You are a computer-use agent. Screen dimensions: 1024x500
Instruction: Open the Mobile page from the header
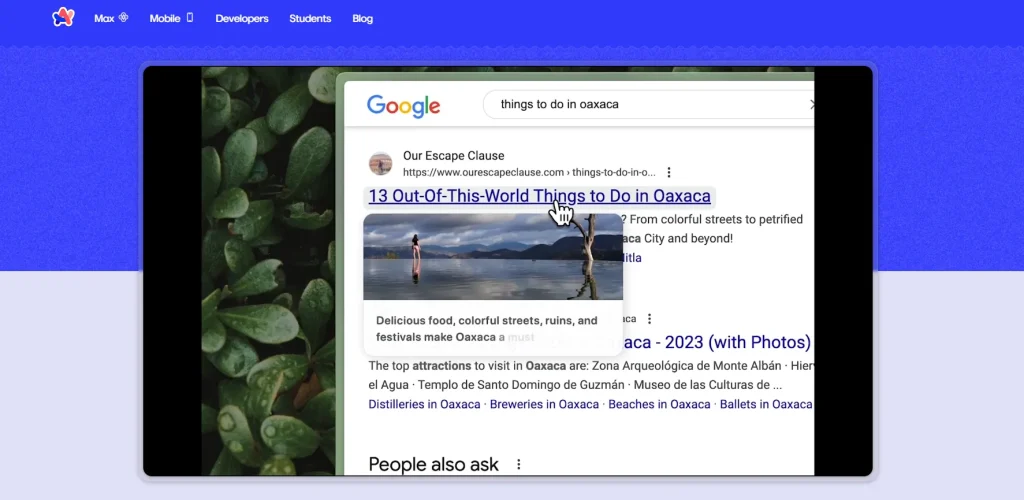pos(171,18)
